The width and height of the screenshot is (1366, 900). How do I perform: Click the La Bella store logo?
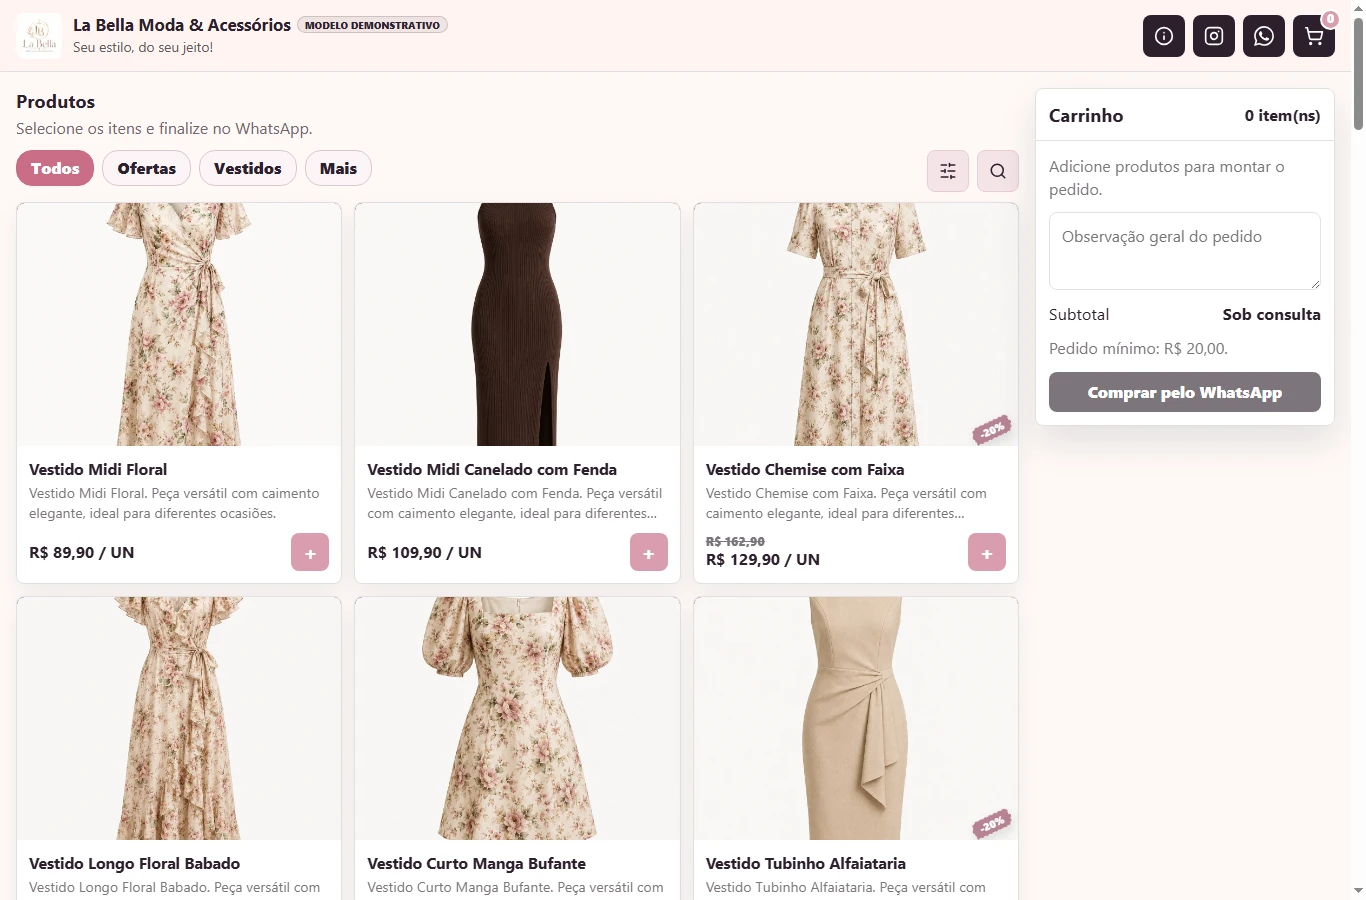coord(39,36)
